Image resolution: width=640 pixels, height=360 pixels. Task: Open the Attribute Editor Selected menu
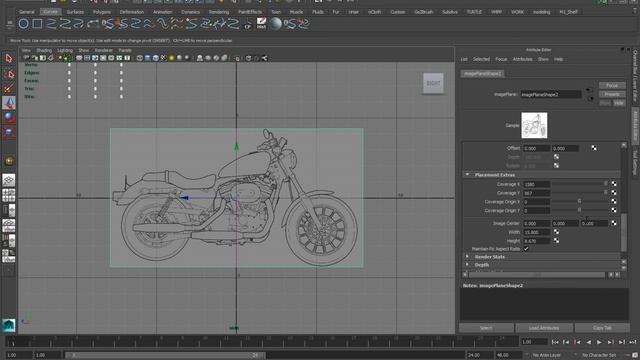481,59
